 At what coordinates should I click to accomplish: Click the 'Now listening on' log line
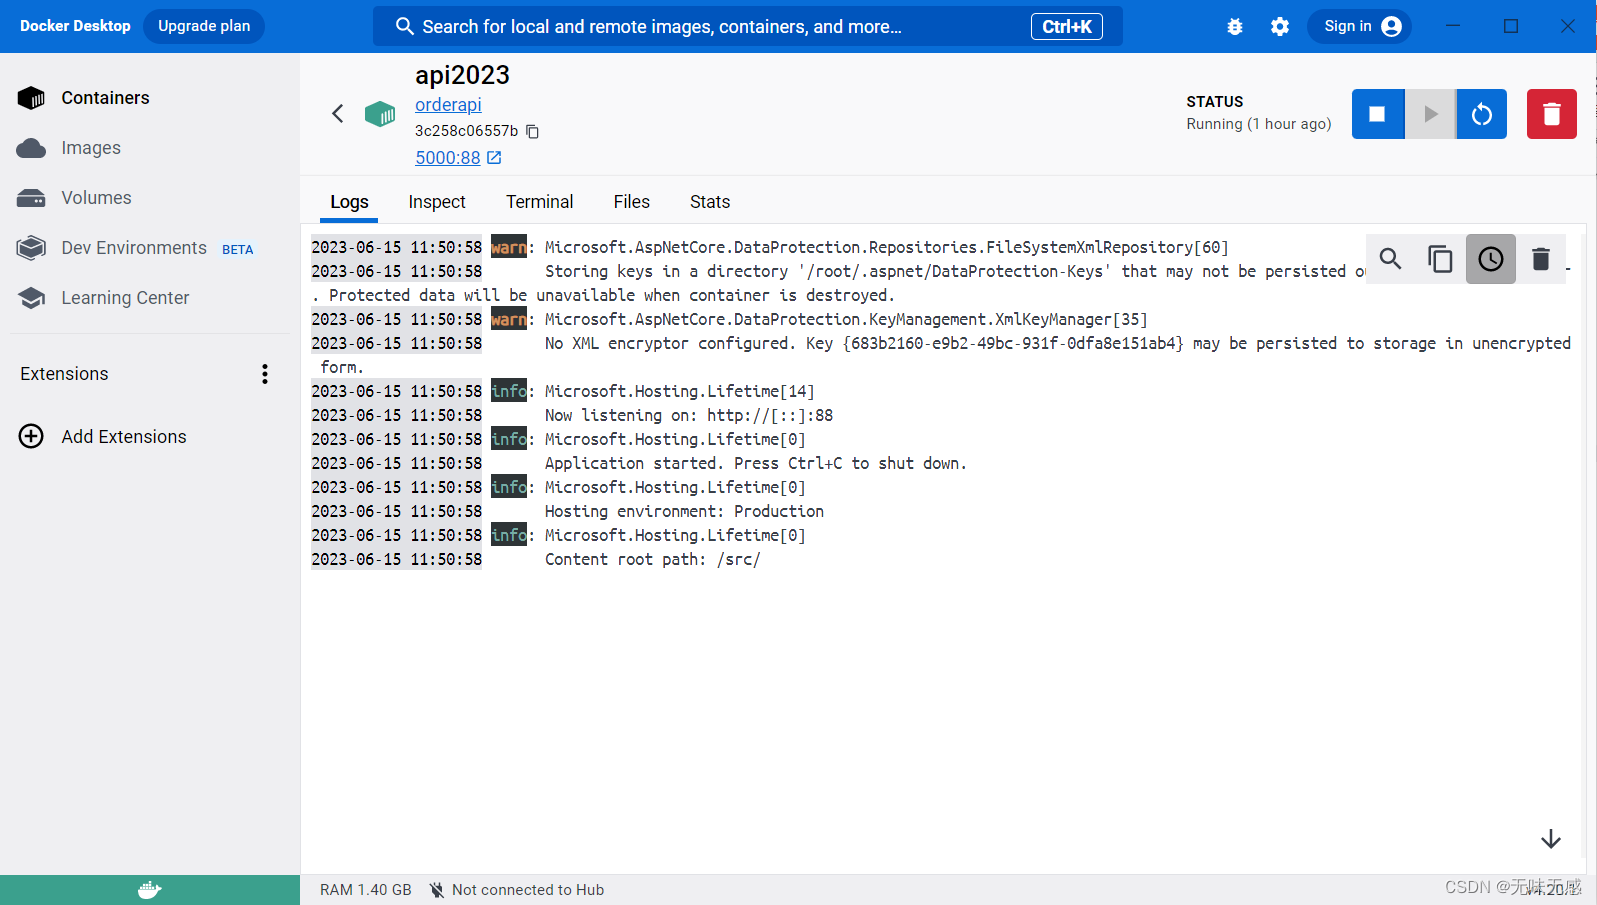(689, 415)
